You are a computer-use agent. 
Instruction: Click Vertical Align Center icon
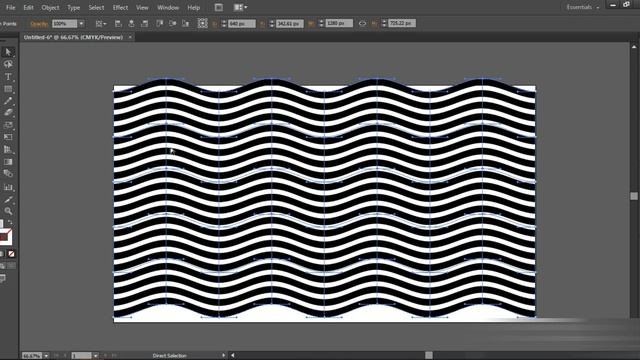(173, 24)
